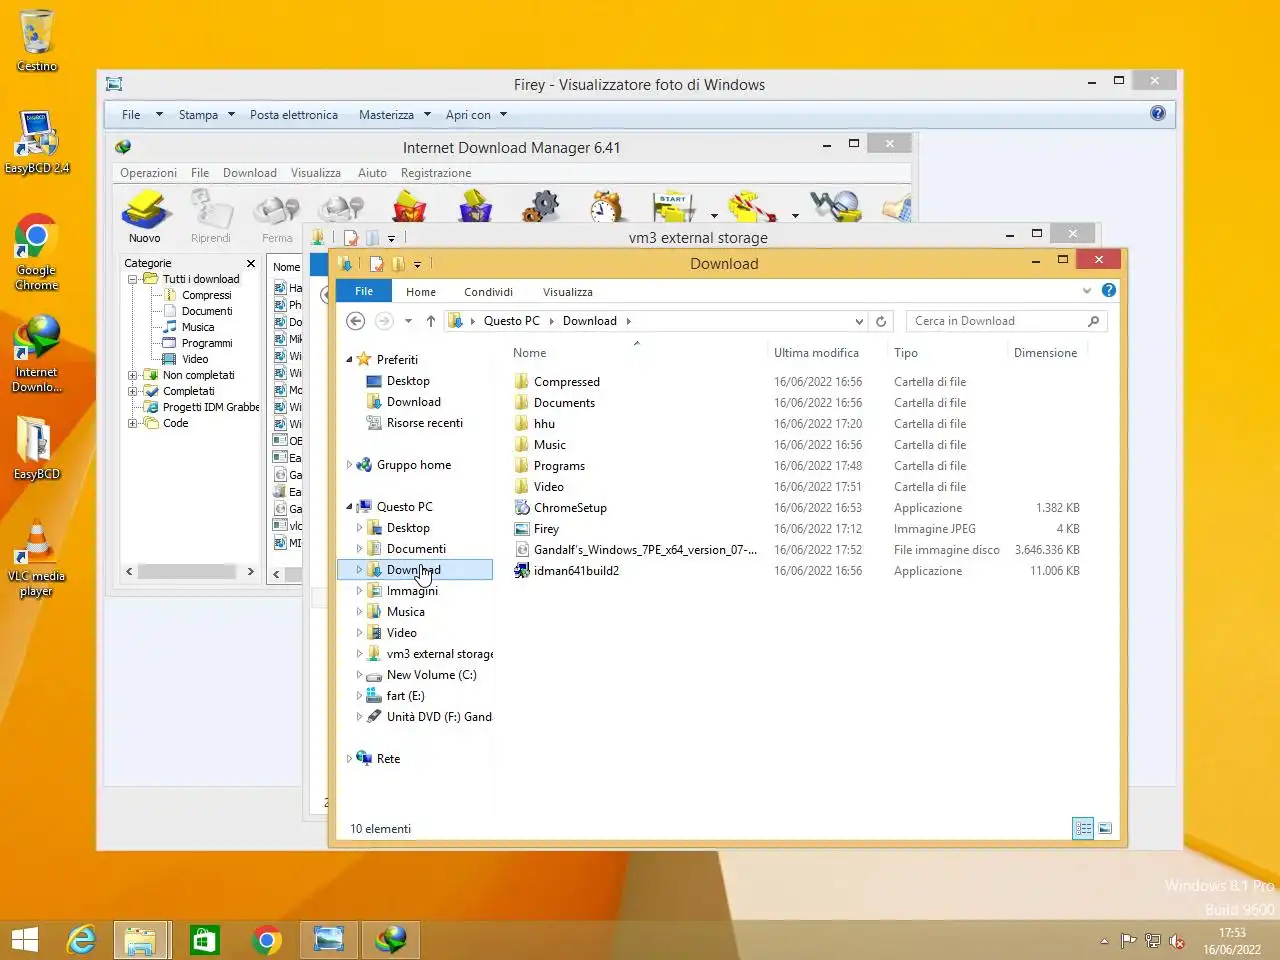The width and height of the screenshot is (1280, 960).
Task: Click the Explorer help question mark icon
Action: pyautogui.click(x=1108, y=291)
